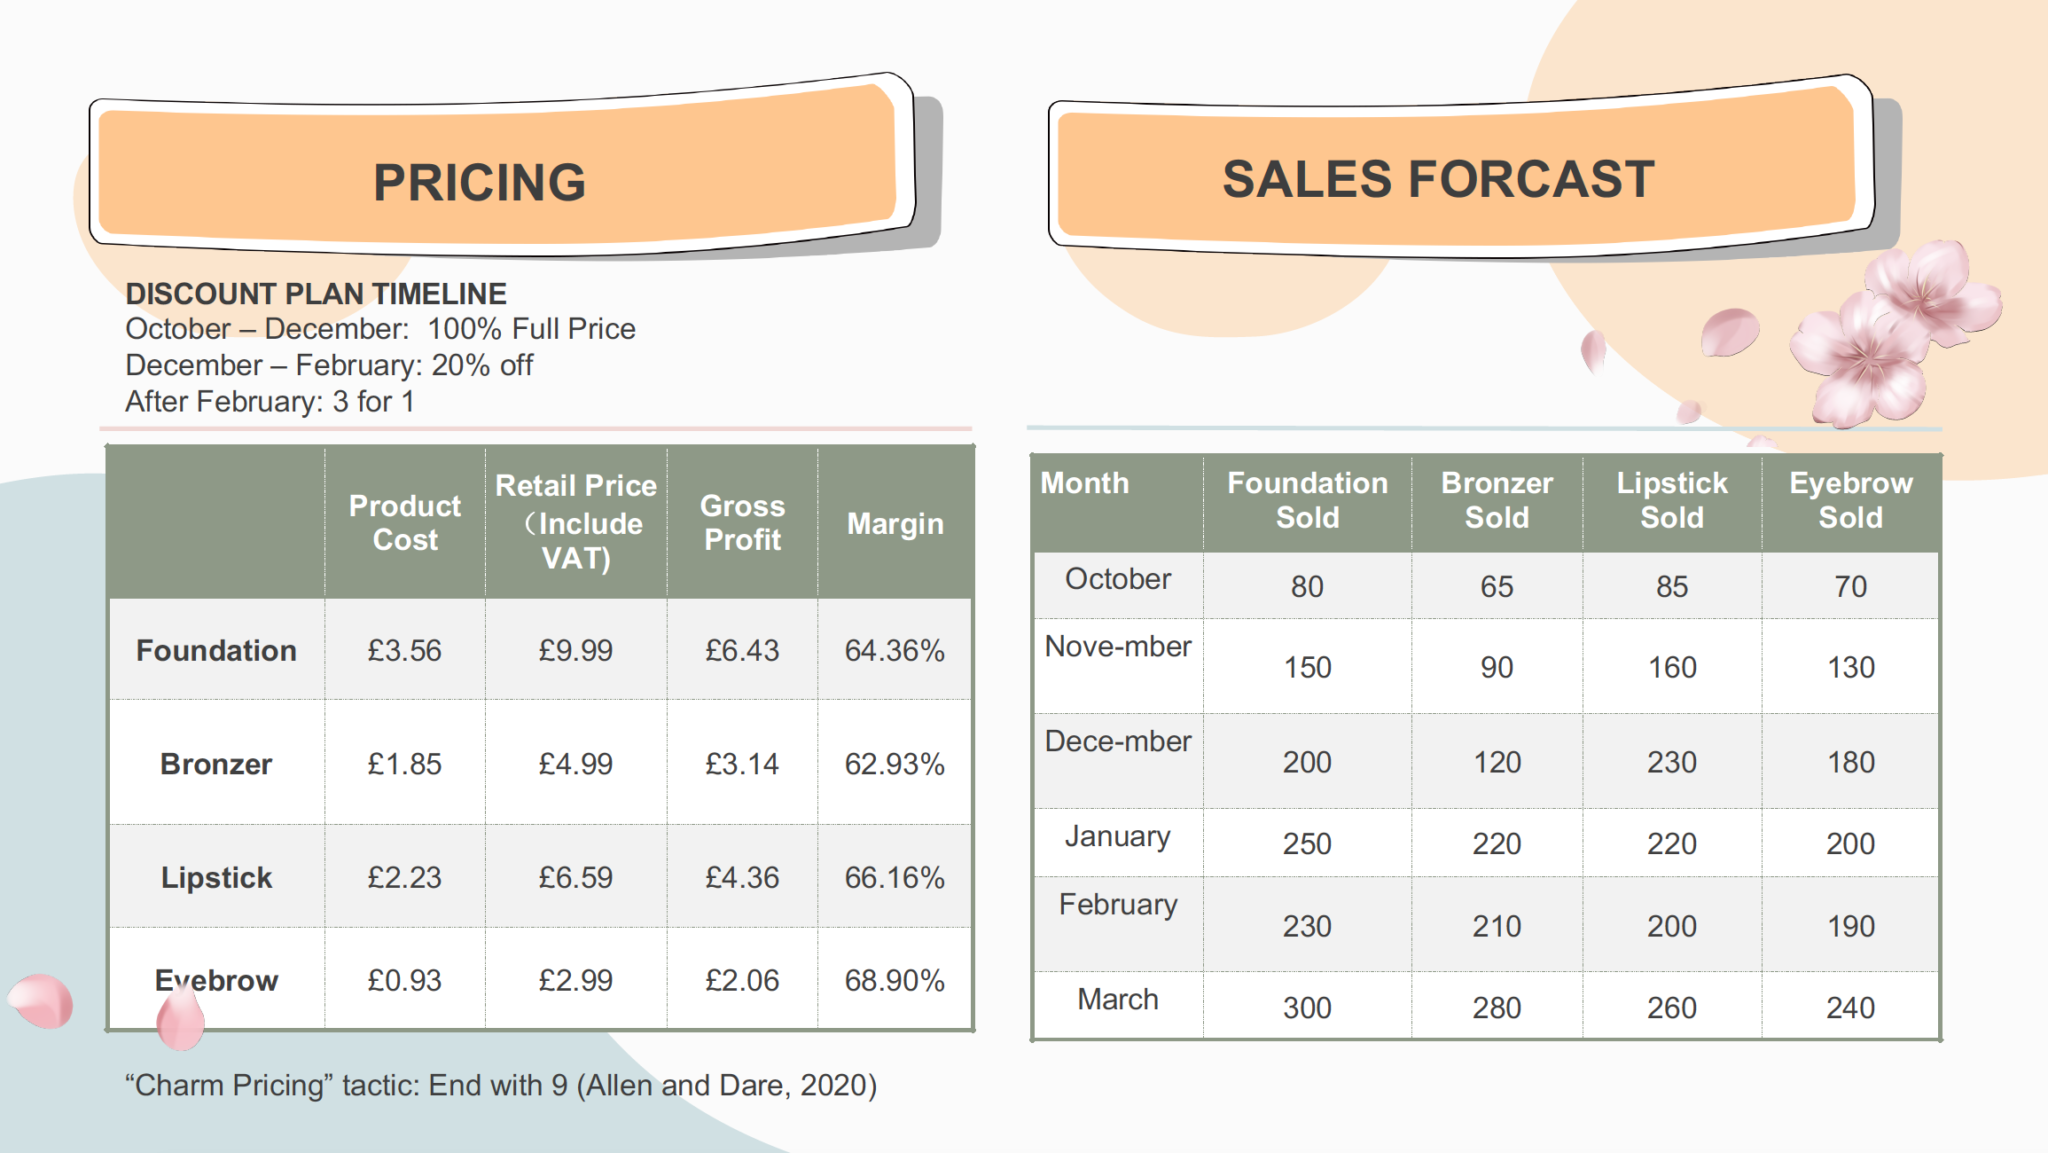This screenshot has height=1153, width=2048.
Task: Select the Foundation row label
Action: pos(216,650)
